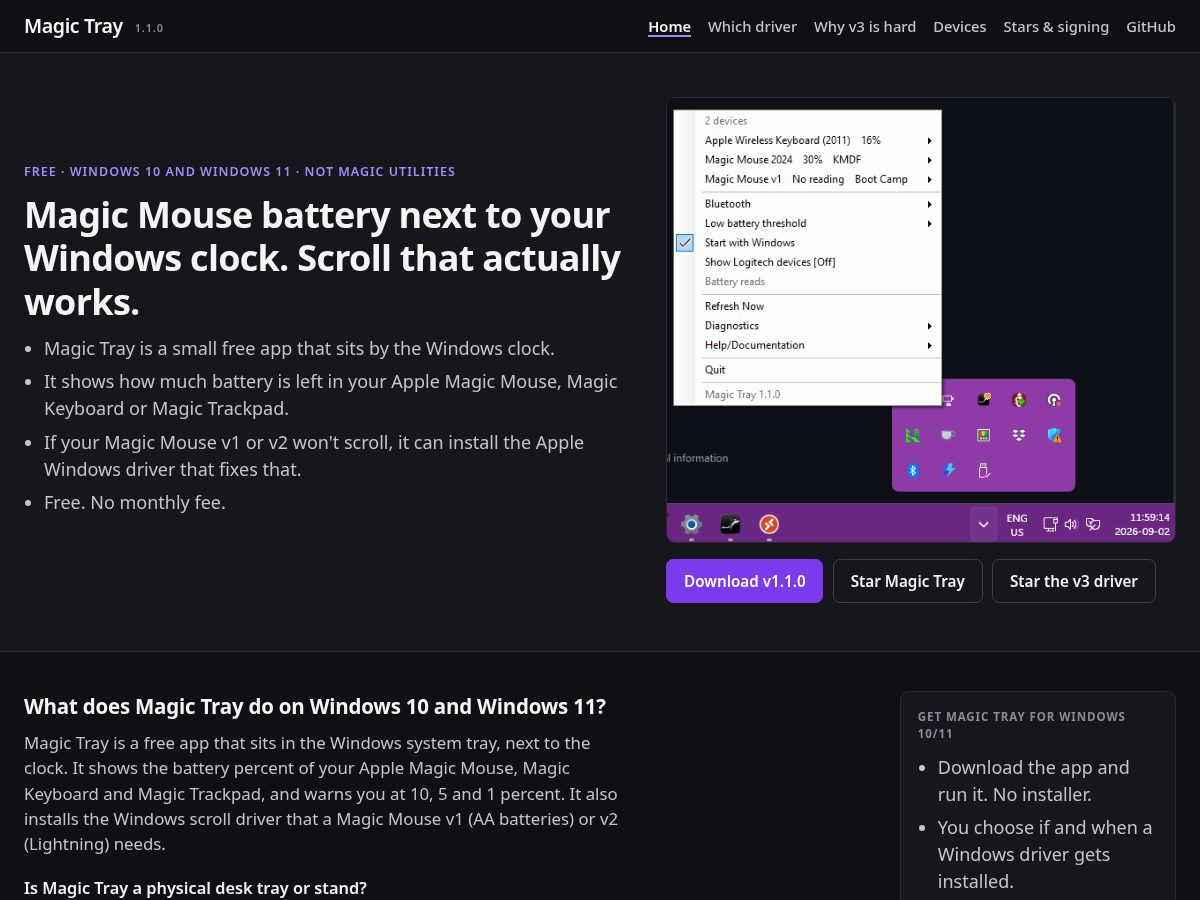
Task: Toggle Show Logitech devices [Off] option
Action: coord(770,262)
